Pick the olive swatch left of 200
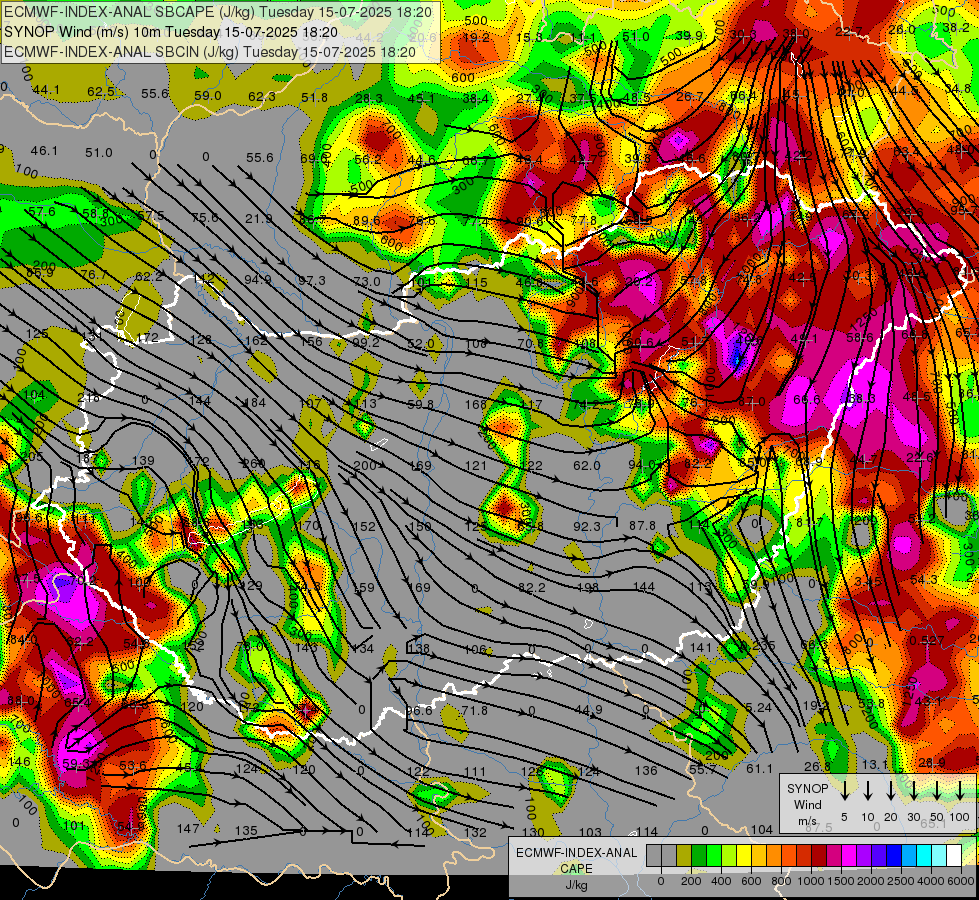979x900 pixels. (x=684, y=855)
